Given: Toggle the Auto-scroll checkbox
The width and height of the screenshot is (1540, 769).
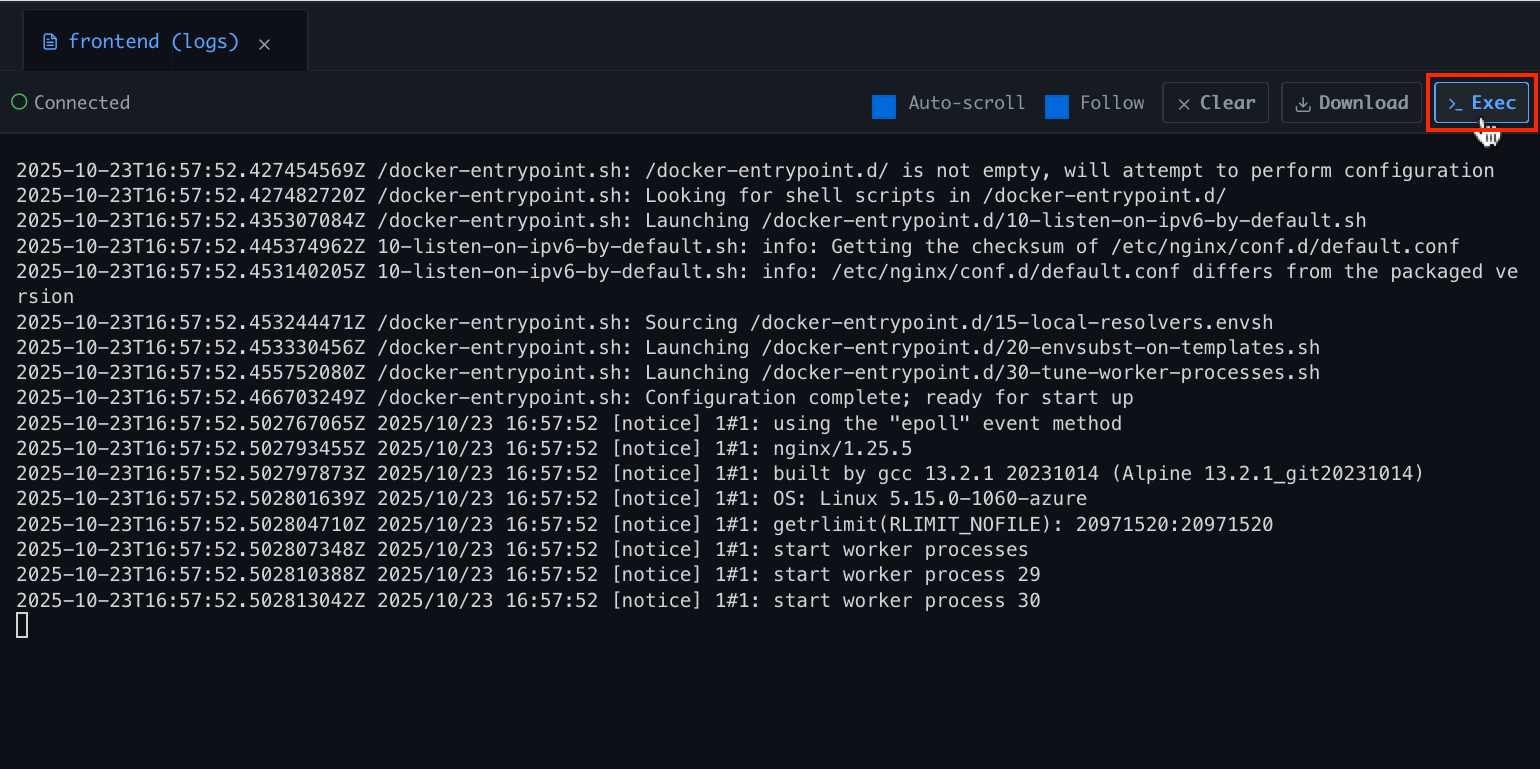Looking at the screenshot, I should coord(884,107).
